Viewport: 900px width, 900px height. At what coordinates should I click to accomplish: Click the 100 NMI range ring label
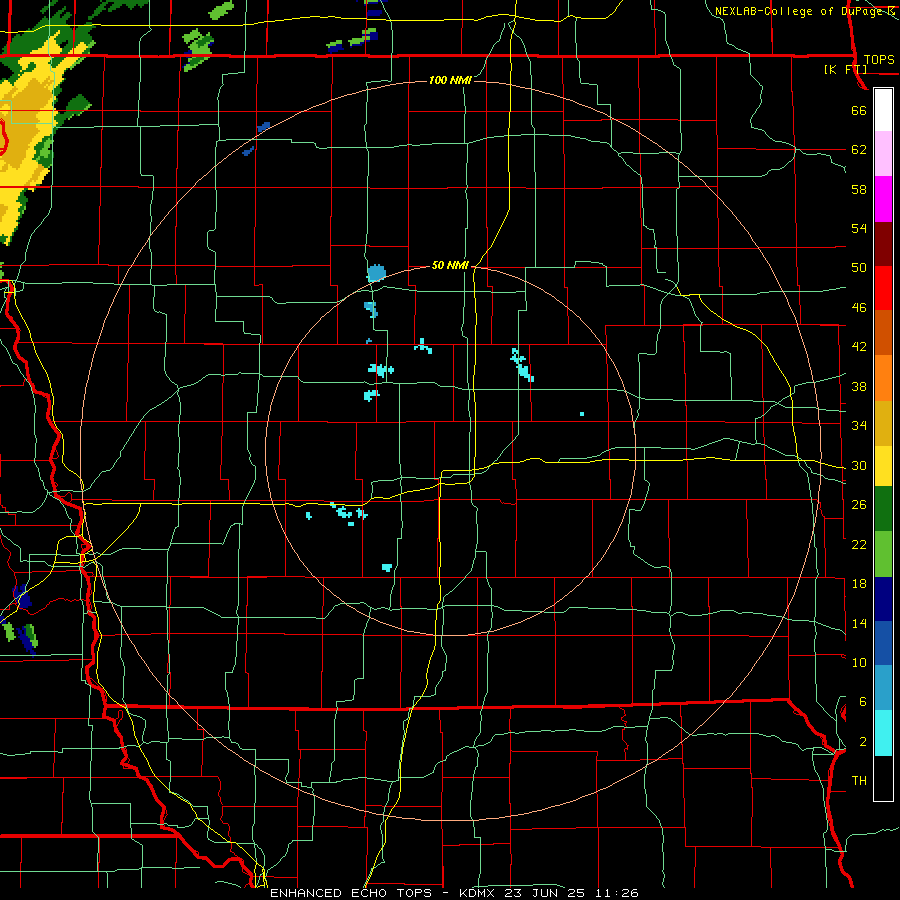450,80
